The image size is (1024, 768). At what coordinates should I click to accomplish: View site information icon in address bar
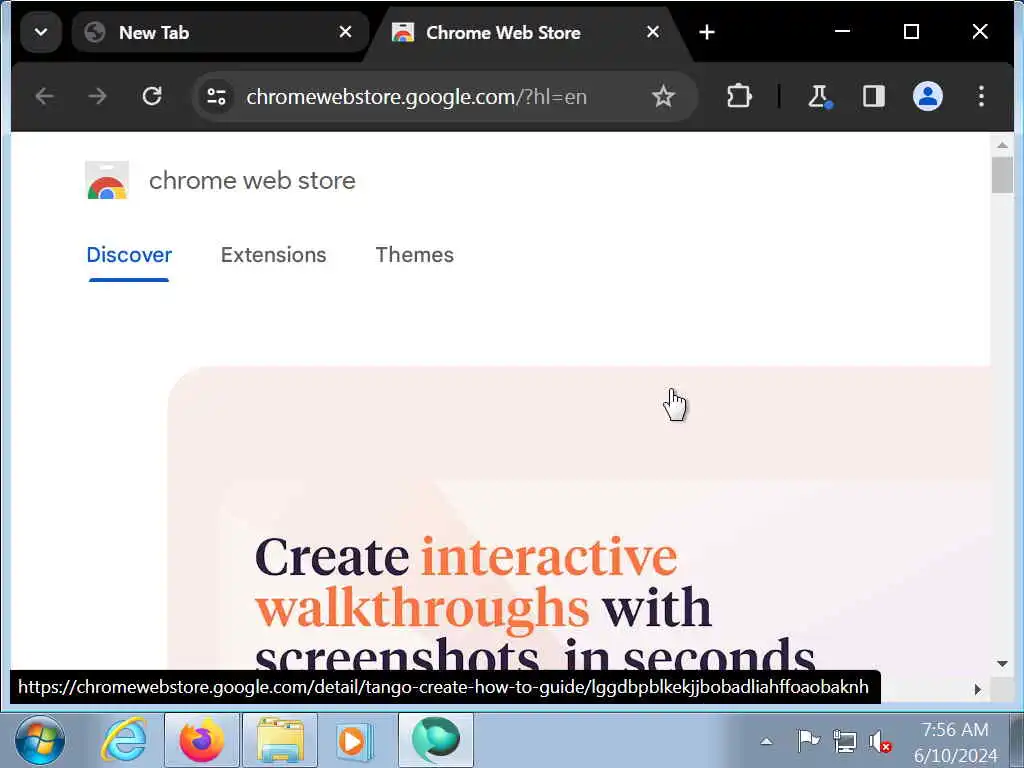tap(216, 97)
